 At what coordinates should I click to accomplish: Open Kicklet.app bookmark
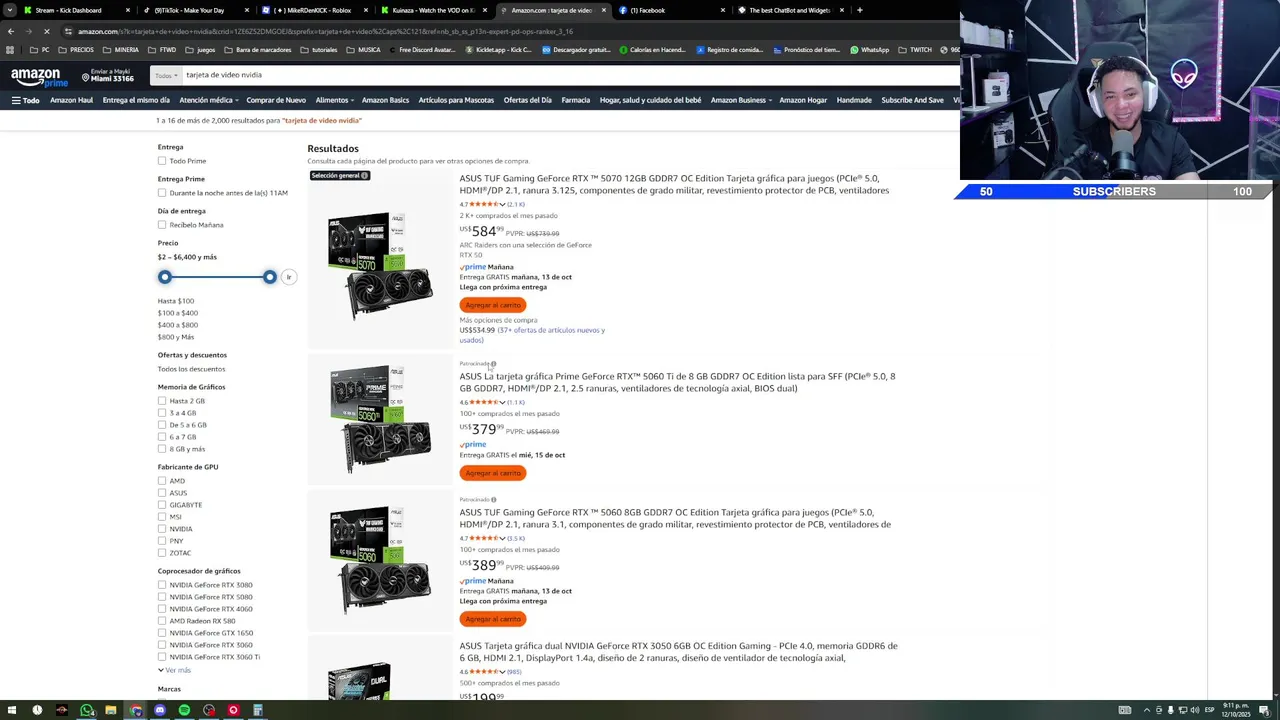[x=498, y=49]
